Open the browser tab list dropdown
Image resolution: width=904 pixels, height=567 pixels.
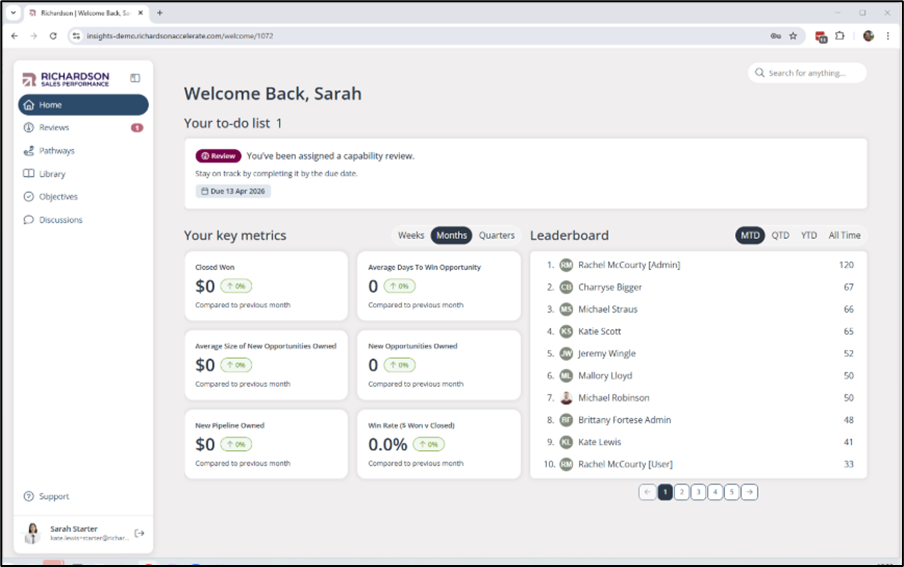pos(13,13)
